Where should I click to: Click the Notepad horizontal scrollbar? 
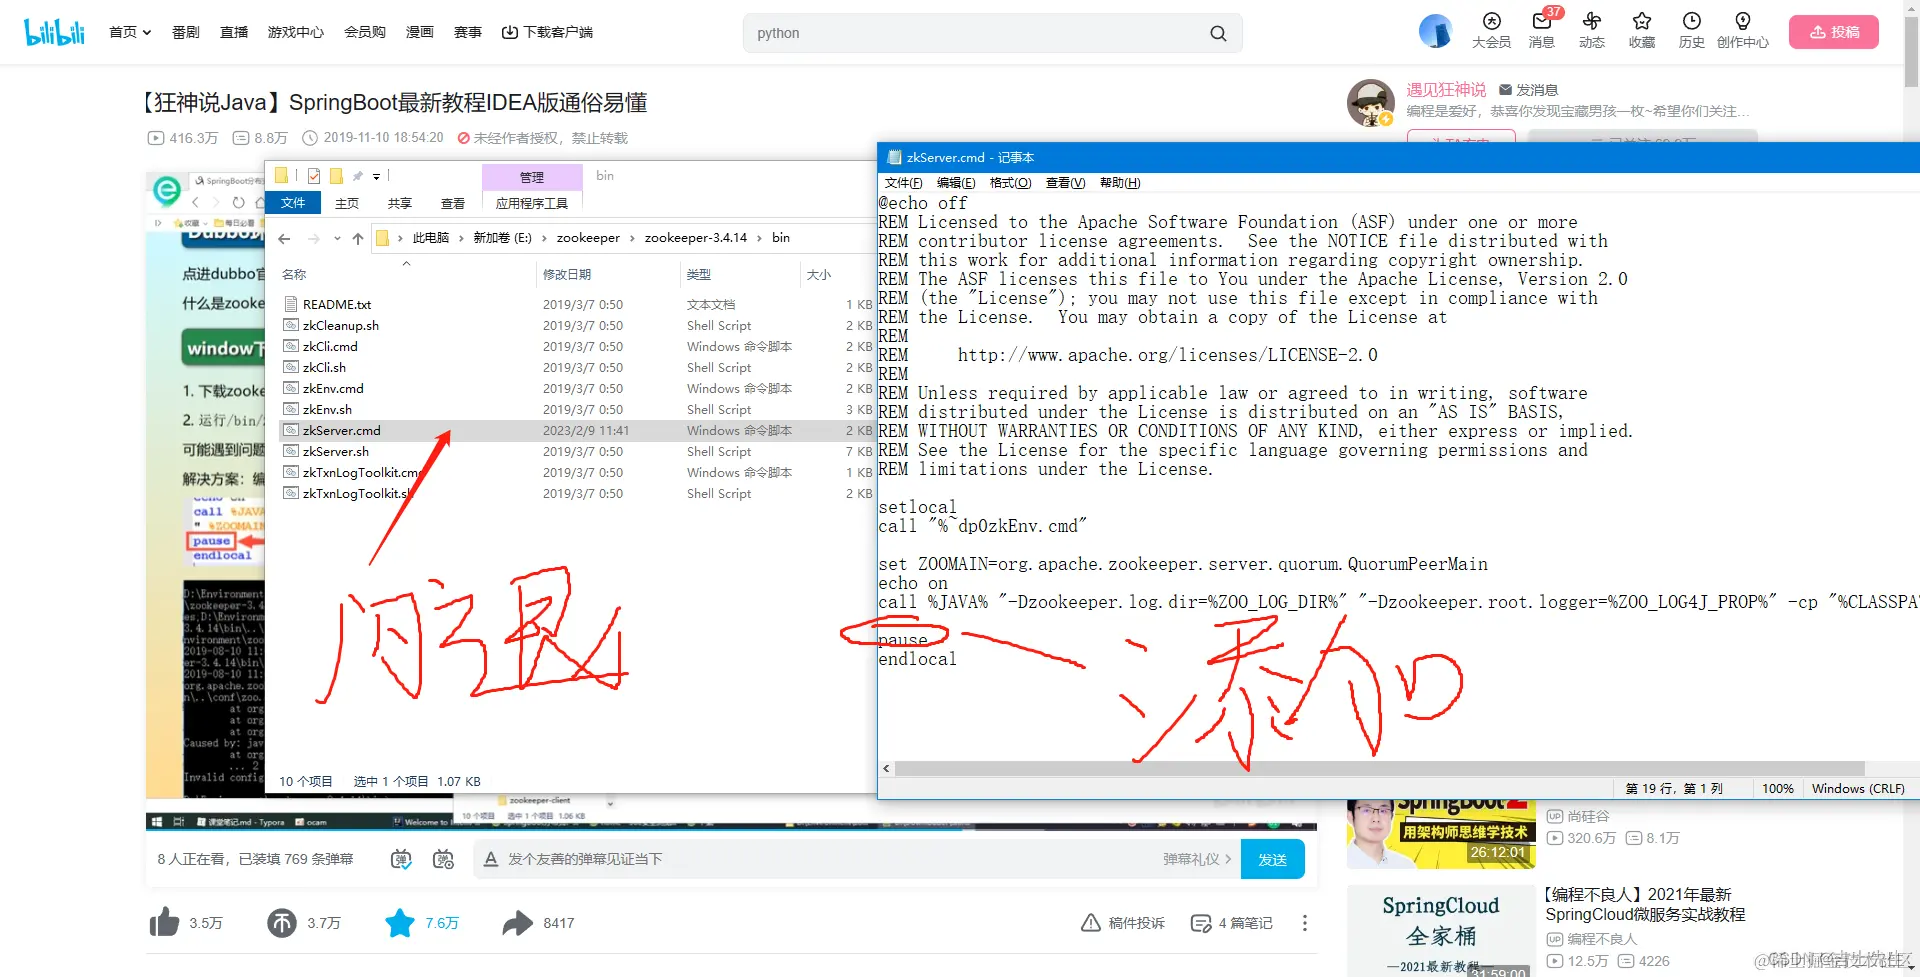(x=1379, y=769)
